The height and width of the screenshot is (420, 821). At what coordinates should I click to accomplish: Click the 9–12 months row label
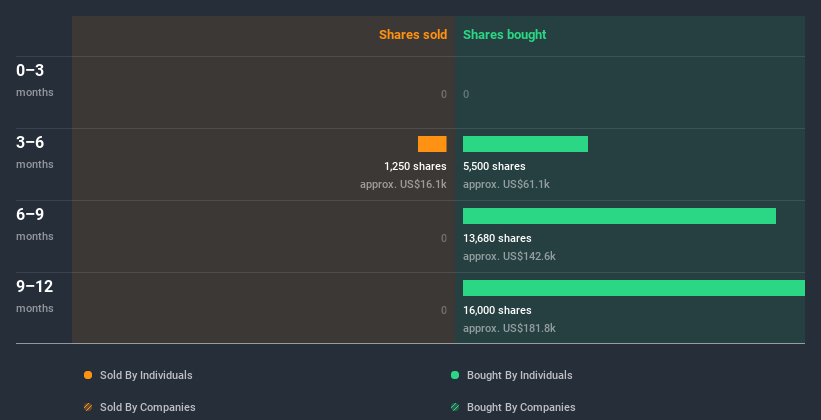[35, 296]
